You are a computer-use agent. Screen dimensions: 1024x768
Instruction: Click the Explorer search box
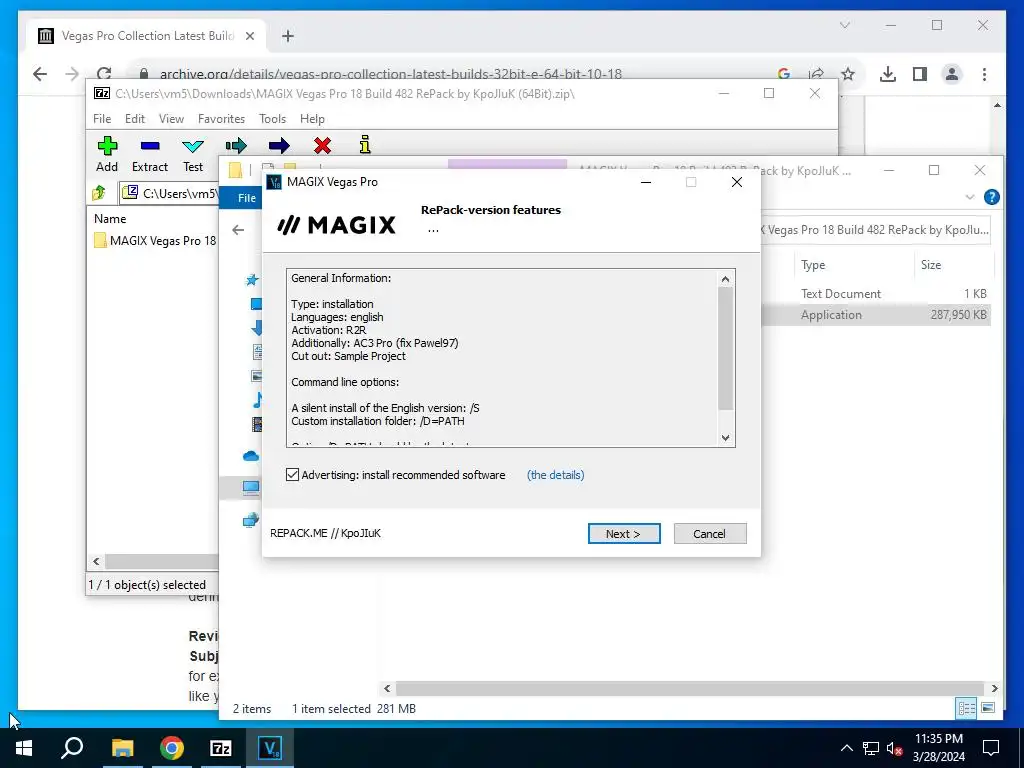point(876,230)
